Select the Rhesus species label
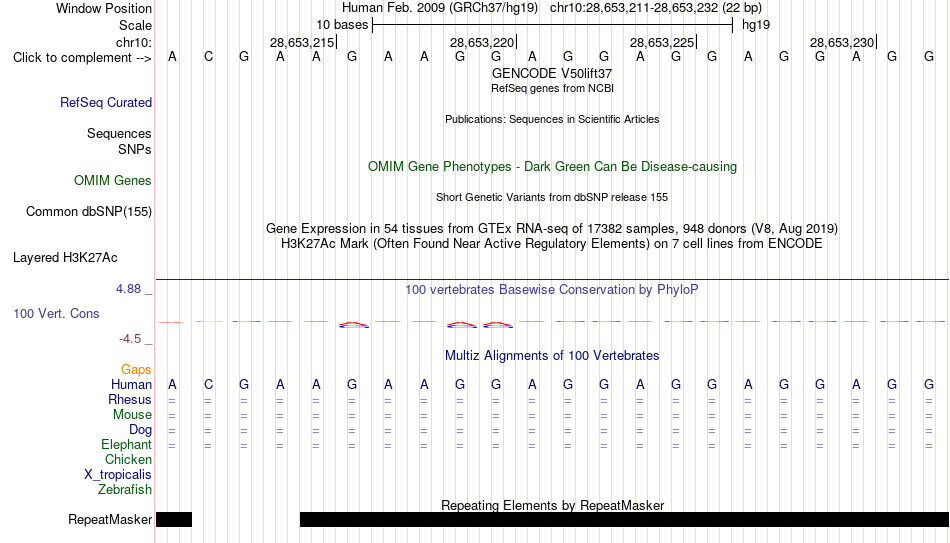950x543 pixels. pyautogui.click(x=130, y=400)
